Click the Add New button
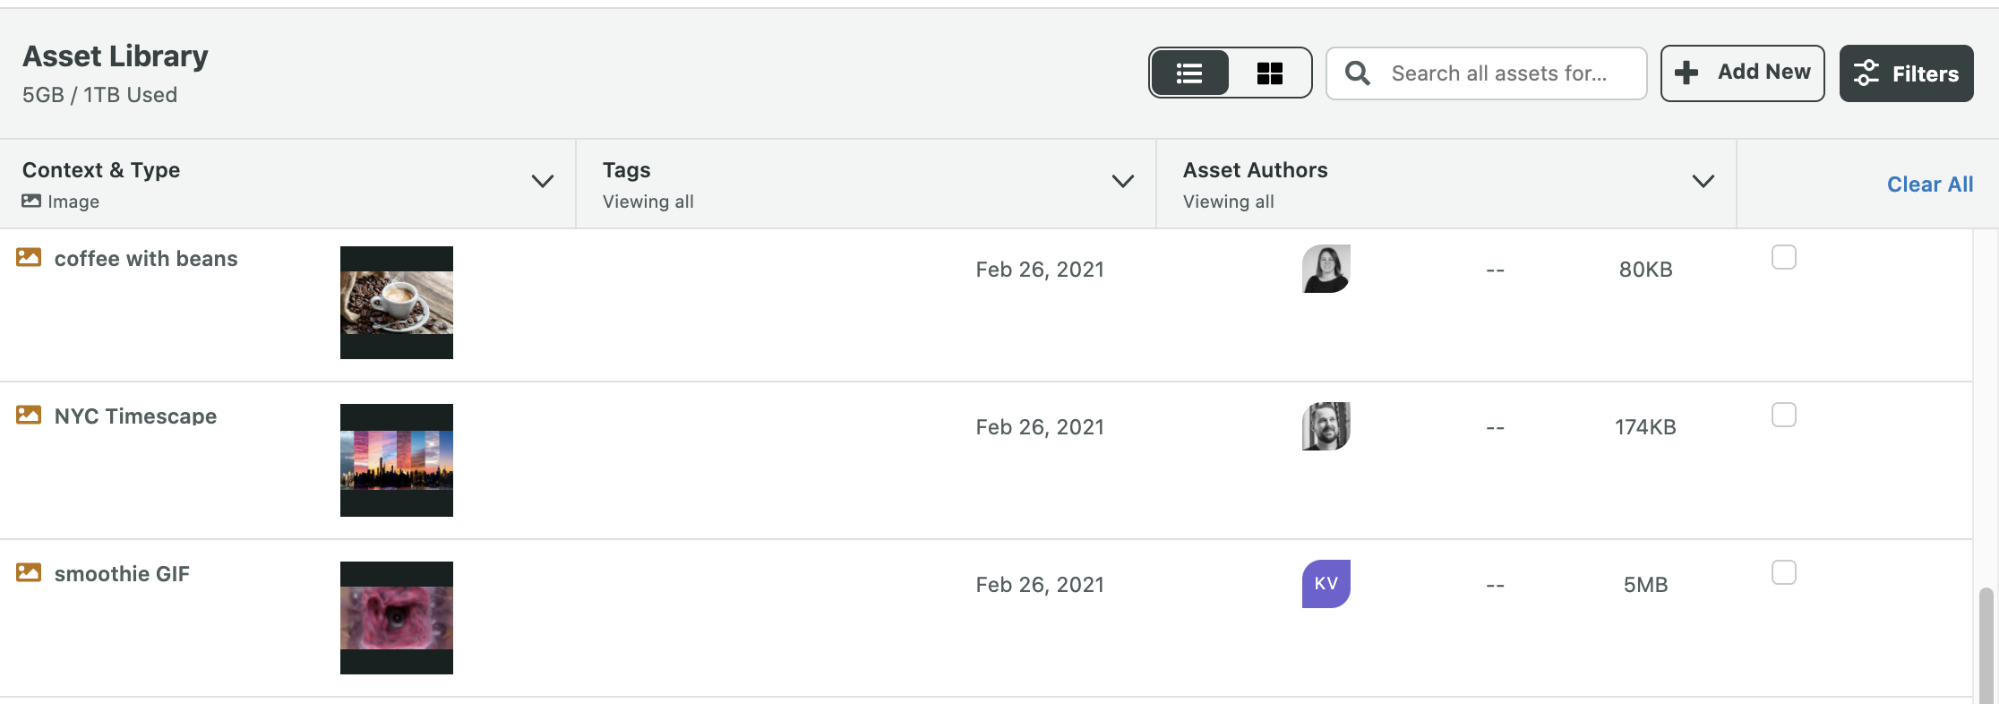The image size is (1999, 704). [1743, 73]
